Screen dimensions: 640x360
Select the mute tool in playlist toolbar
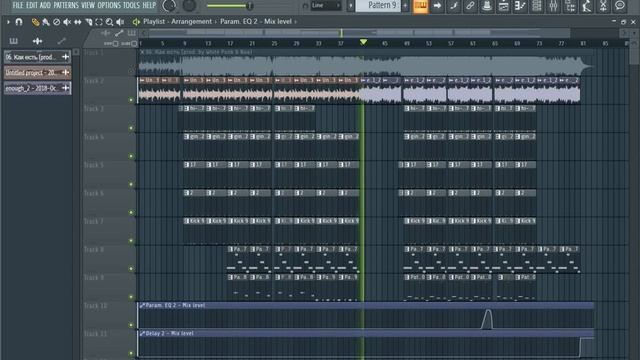67,22
